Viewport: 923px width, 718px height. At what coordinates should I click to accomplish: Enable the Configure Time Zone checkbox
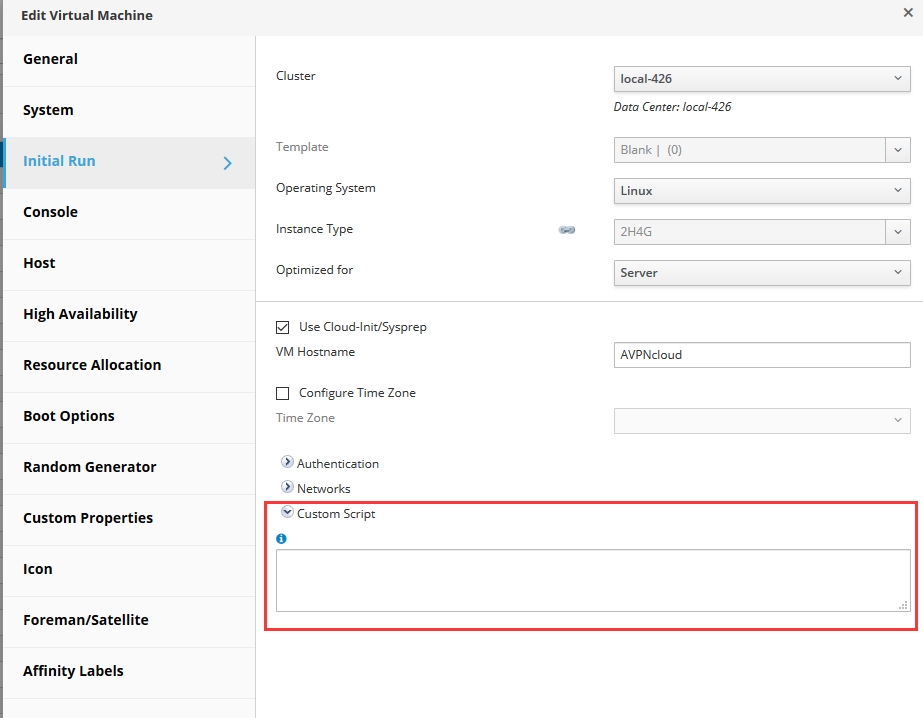(x=283, y=393)
